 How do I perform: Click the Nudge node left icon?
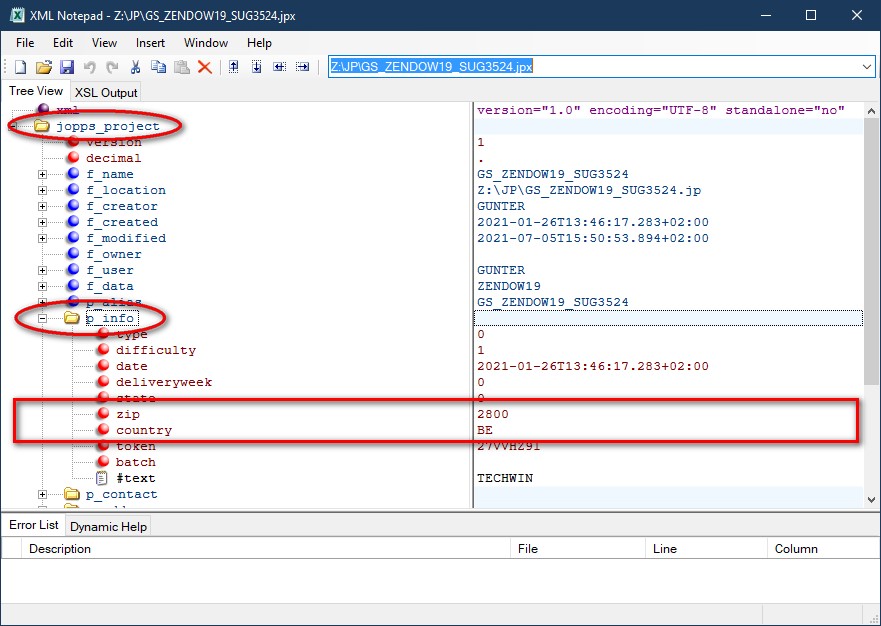(280, 67)
